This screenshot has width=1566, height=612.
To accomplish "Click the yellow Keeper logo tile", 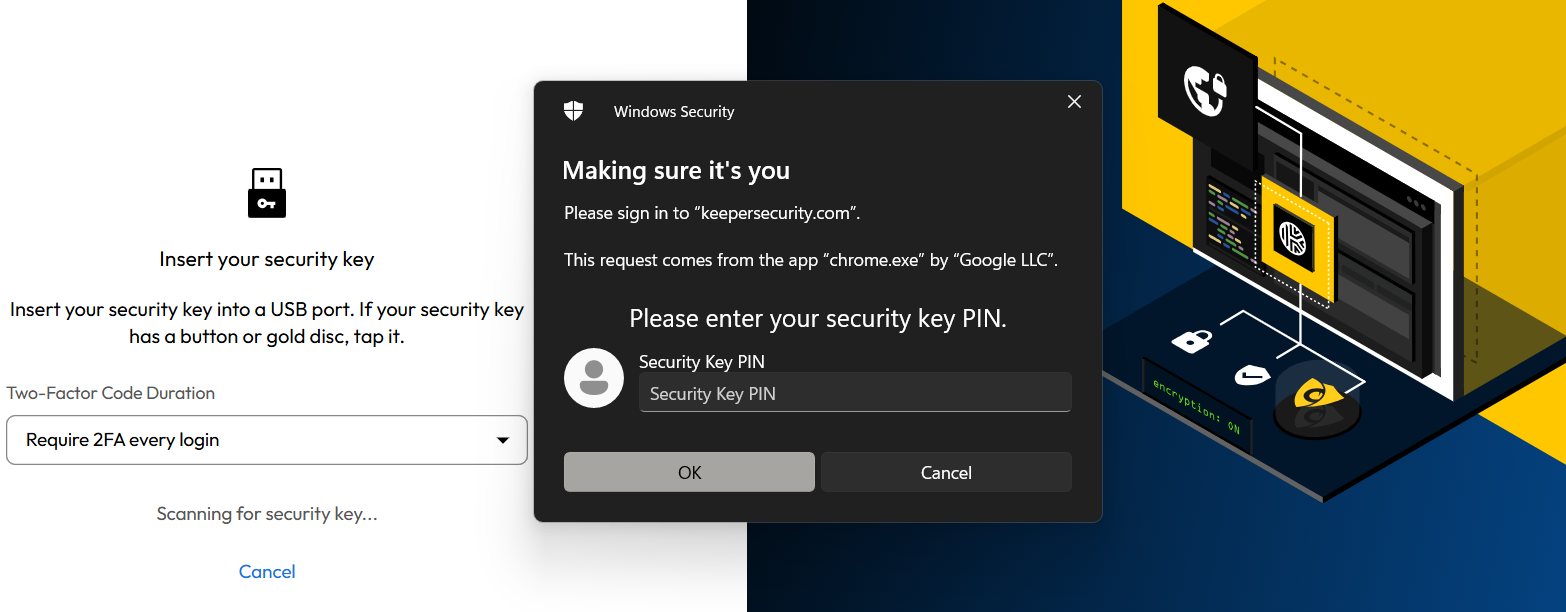I will (x=1297, y=237).
